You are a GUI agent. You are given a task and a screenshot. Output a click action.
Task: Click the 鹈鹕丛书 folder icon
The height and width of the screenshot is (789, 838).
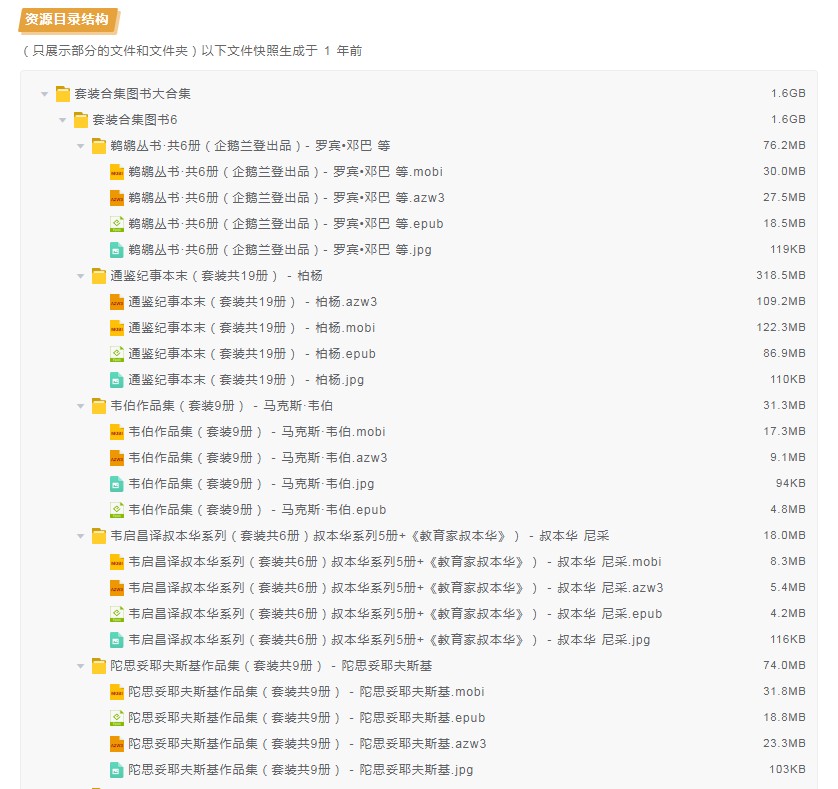click(99, 146)
